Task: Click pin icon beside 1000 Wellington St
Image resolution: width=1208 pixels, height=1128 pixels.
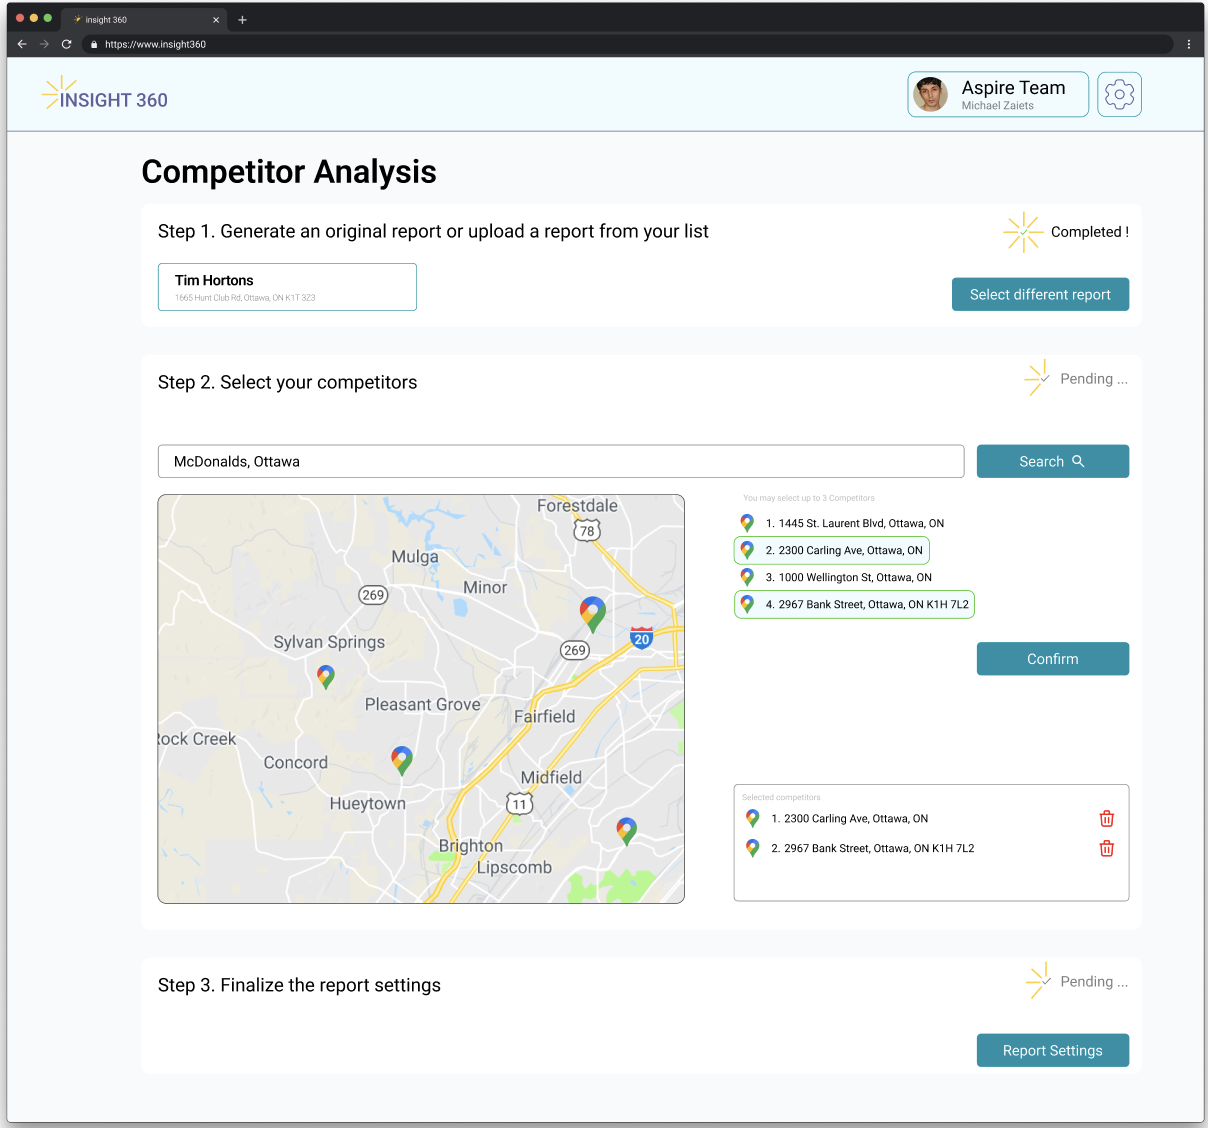Action: (747, 577)
